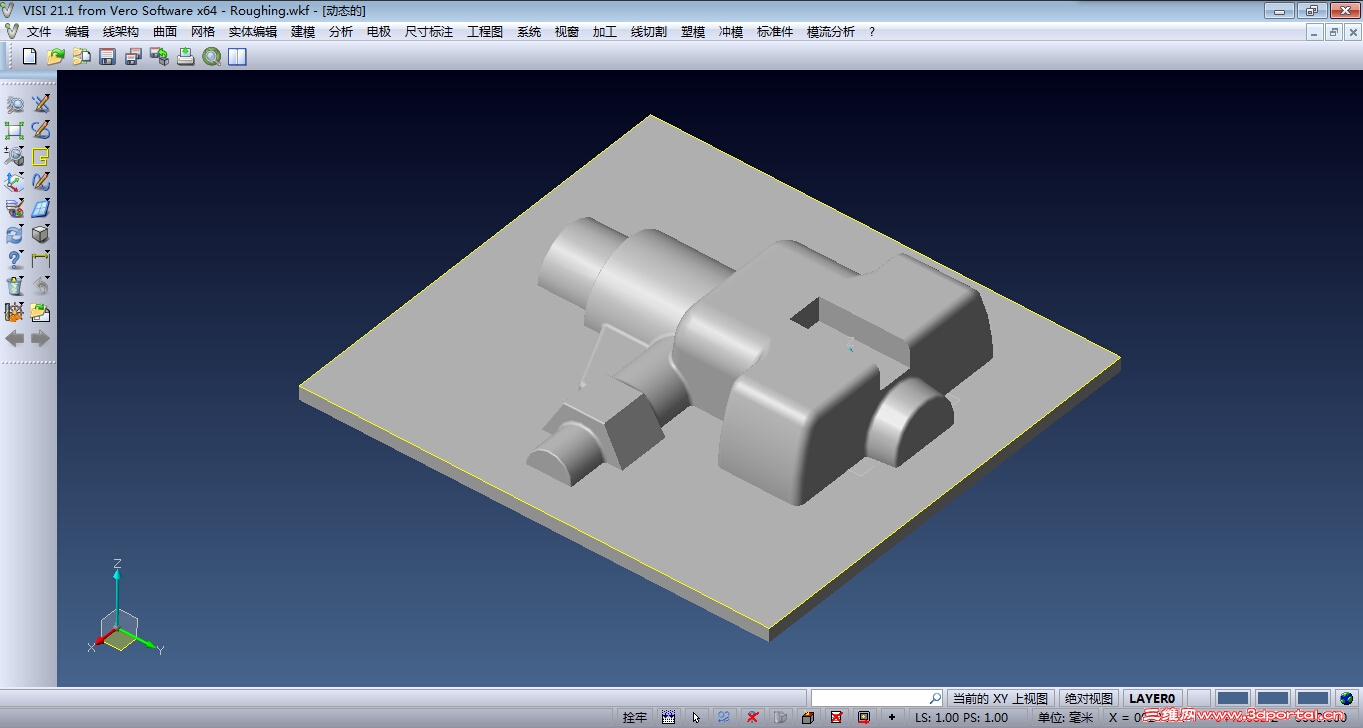Click the merge/insert file icon
Viewport: 1363px width, 728px height.
coord(81,57)
